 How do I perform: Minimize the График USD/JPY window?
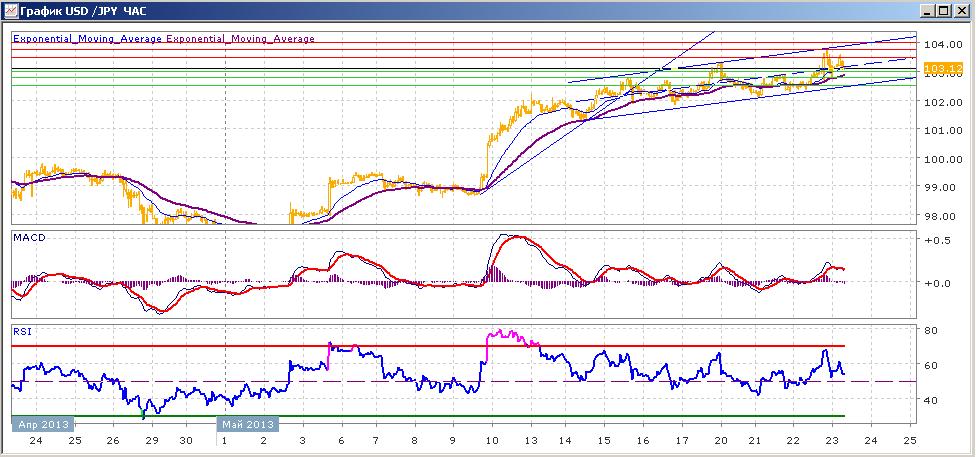(929, 11)
